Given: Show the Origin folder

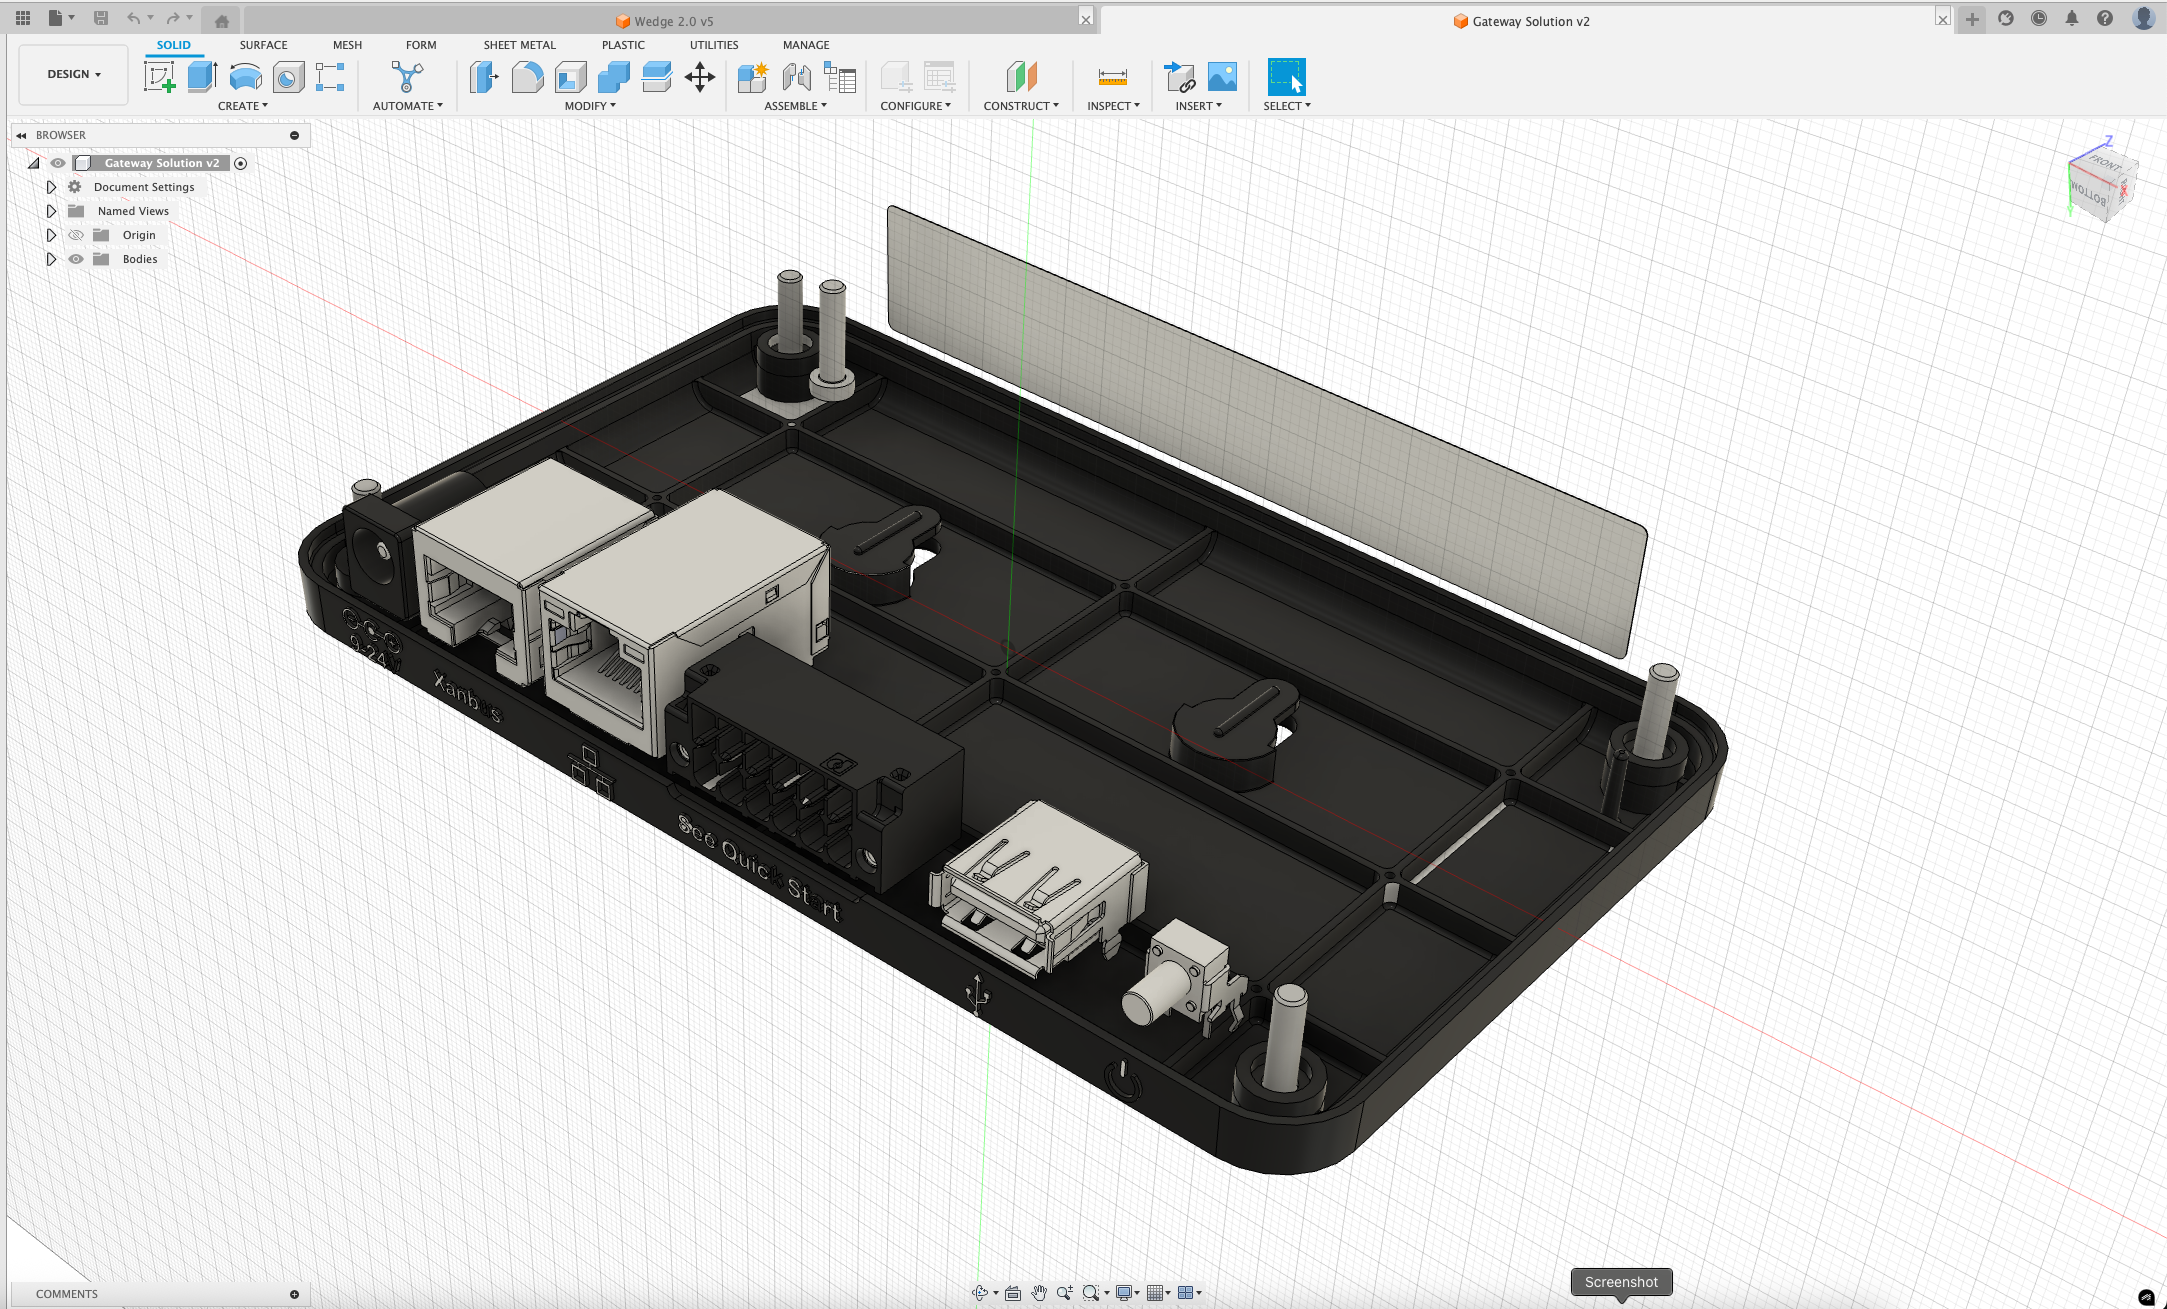Looking at the screenshot, I should click(76, 235).
